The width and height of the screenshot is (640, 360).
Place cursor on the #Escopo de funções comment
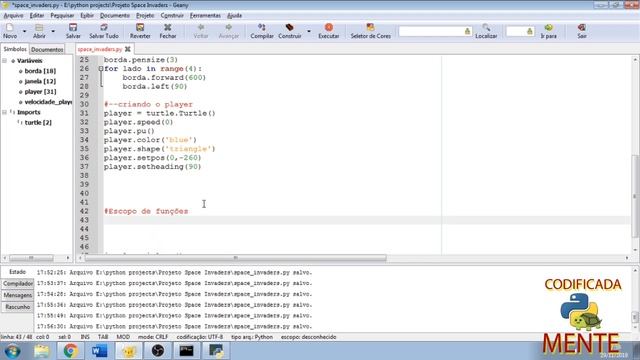[x=146, y=211]
